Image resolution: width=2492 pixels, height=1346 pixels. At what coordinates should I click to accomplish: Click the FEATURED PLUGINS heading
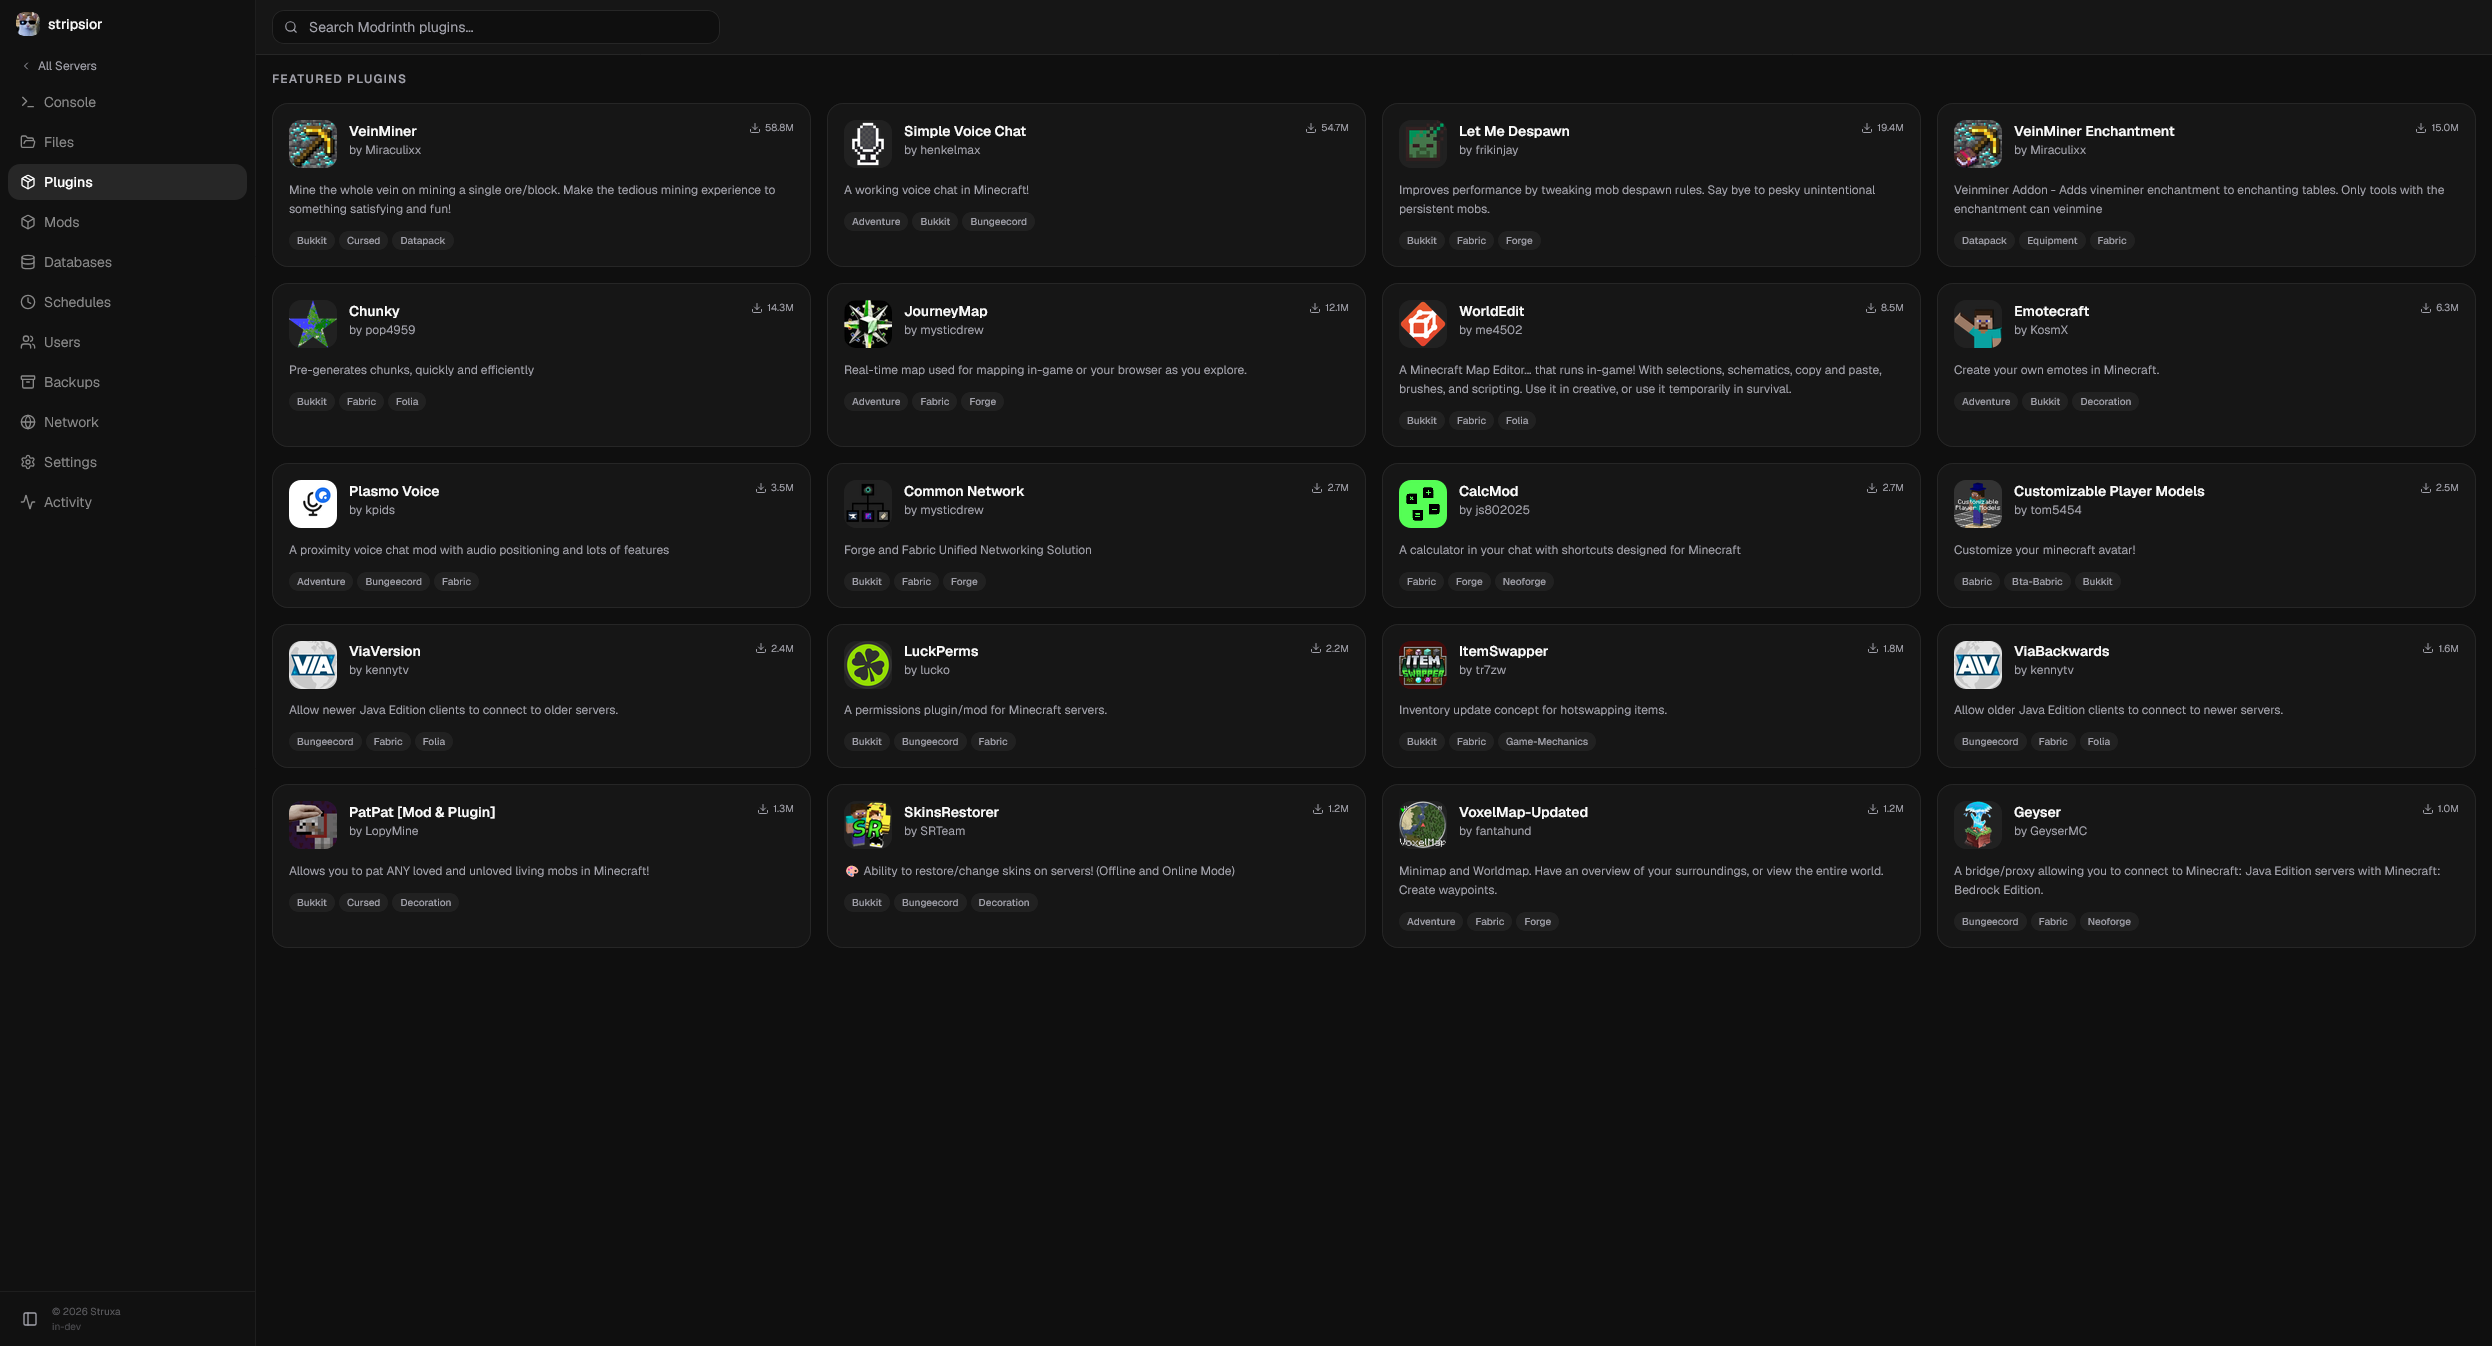pos(339,79)
